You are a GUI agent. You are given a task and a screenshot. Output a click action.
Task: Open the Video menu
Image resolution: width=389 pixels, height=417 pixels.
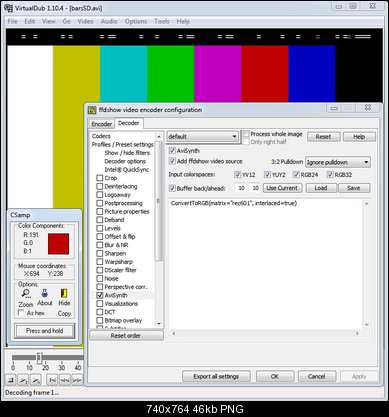click(86, 21)
